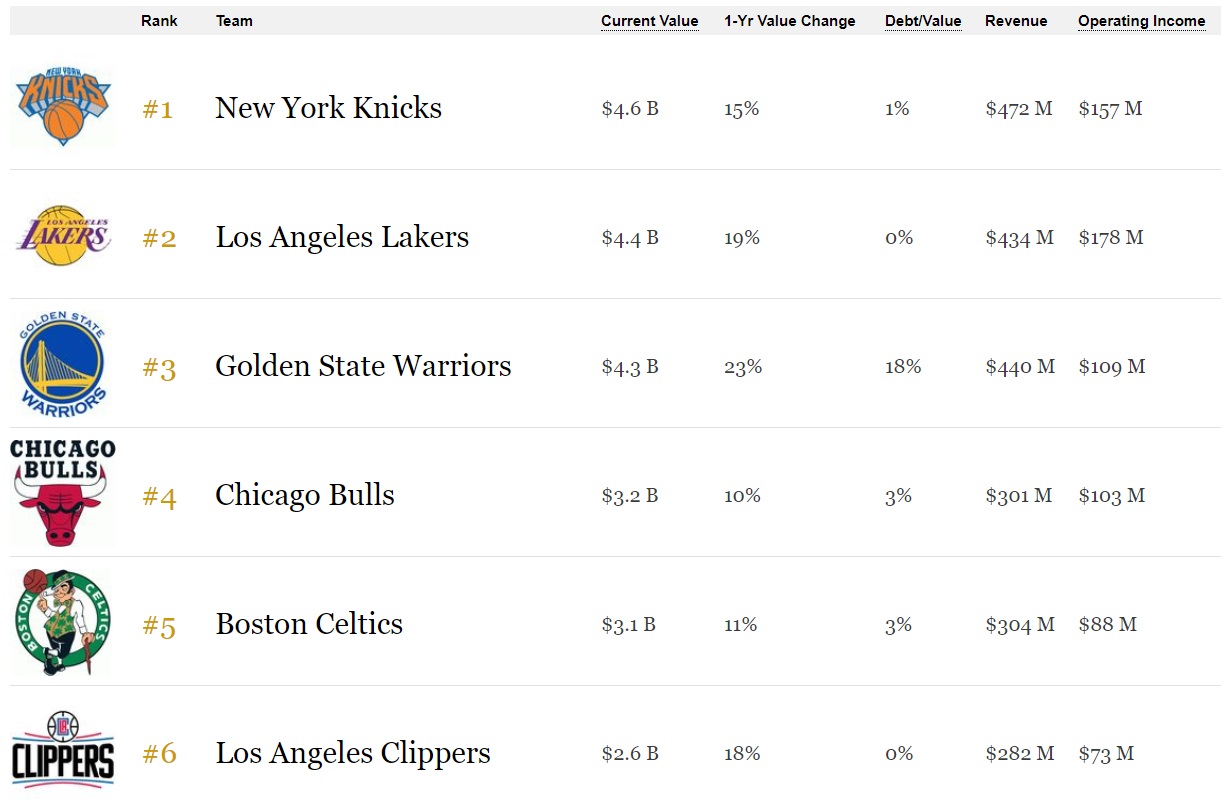The height and width of the screenshot is (807, 1221).
Task: Go to Golden State Warriors team page
Action: (362, 366)
